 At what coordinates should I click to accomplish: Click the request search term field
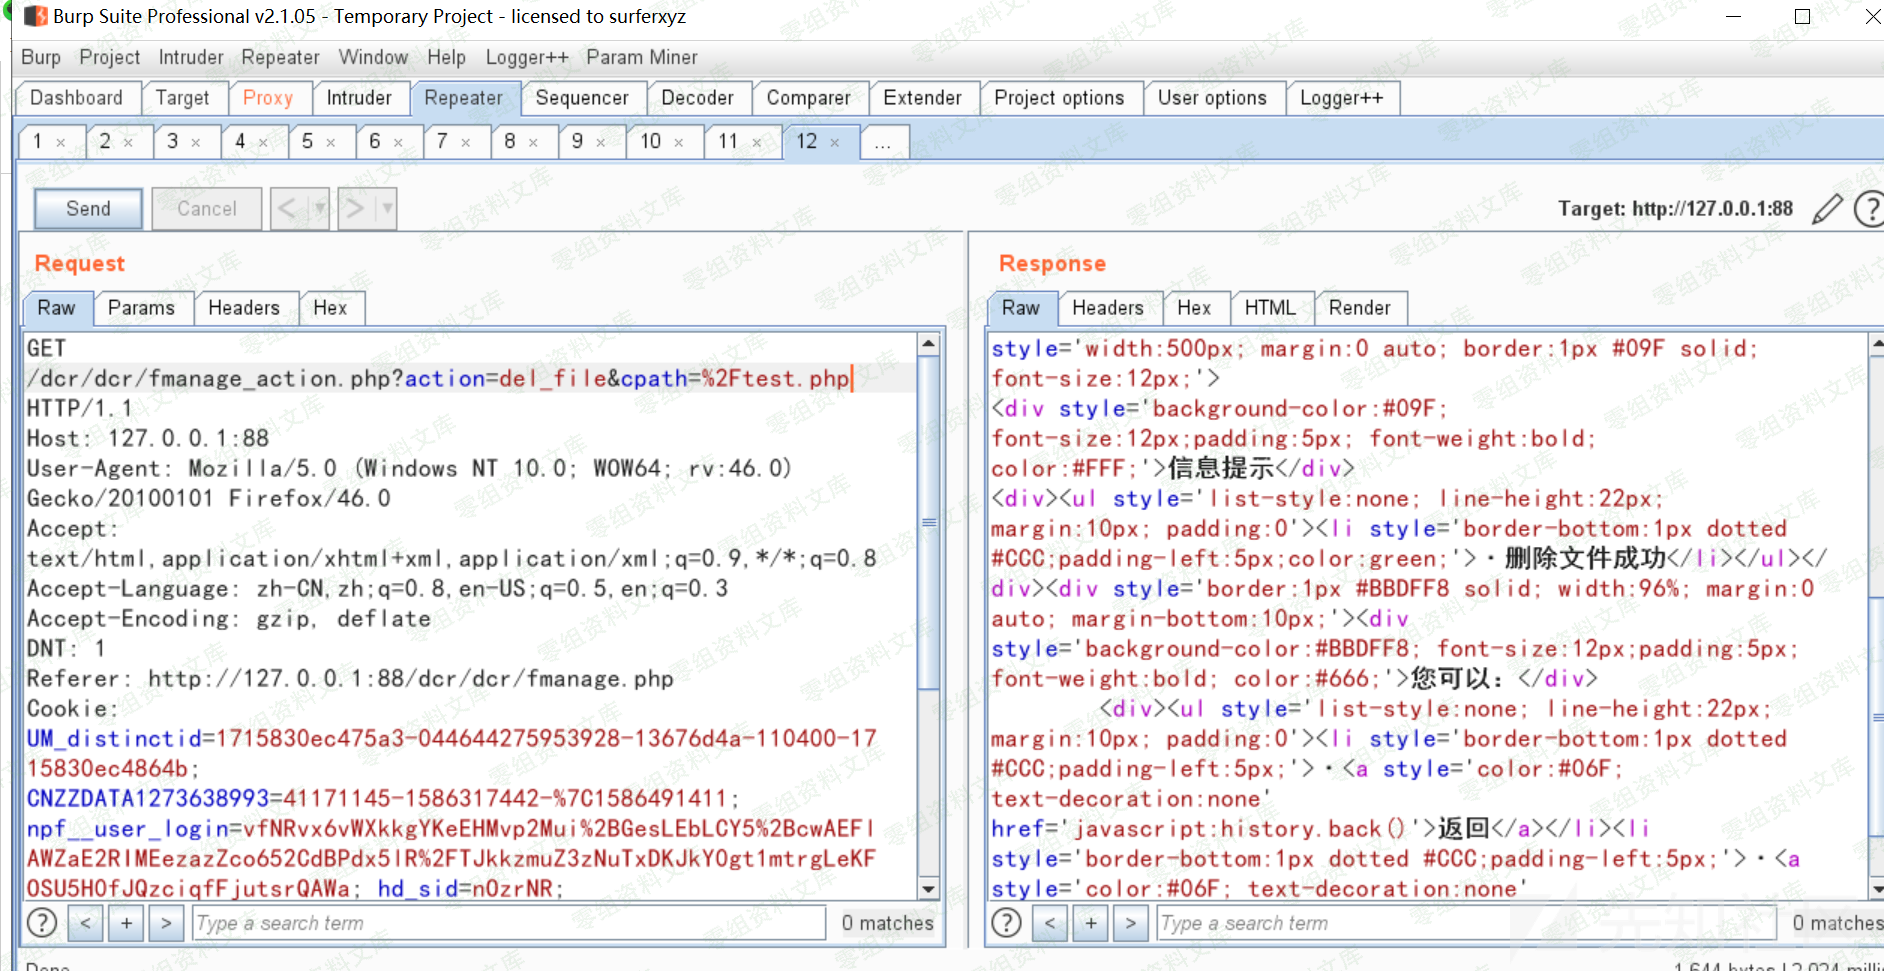[508, 922]
